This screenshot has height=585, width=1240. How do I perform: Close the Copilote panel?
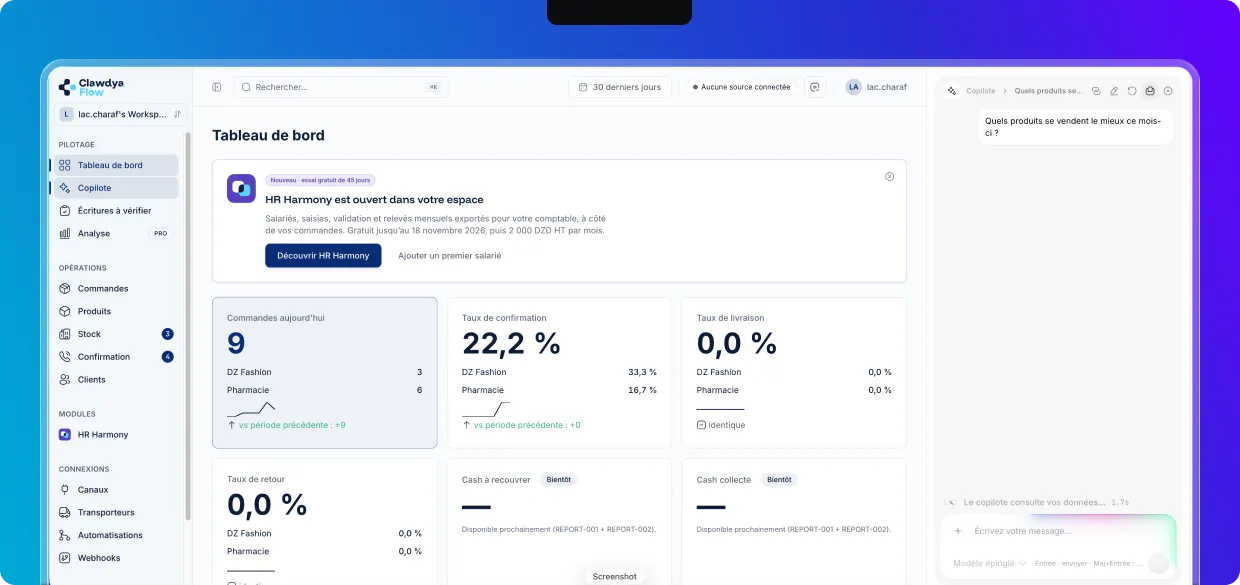(1168, 91)
